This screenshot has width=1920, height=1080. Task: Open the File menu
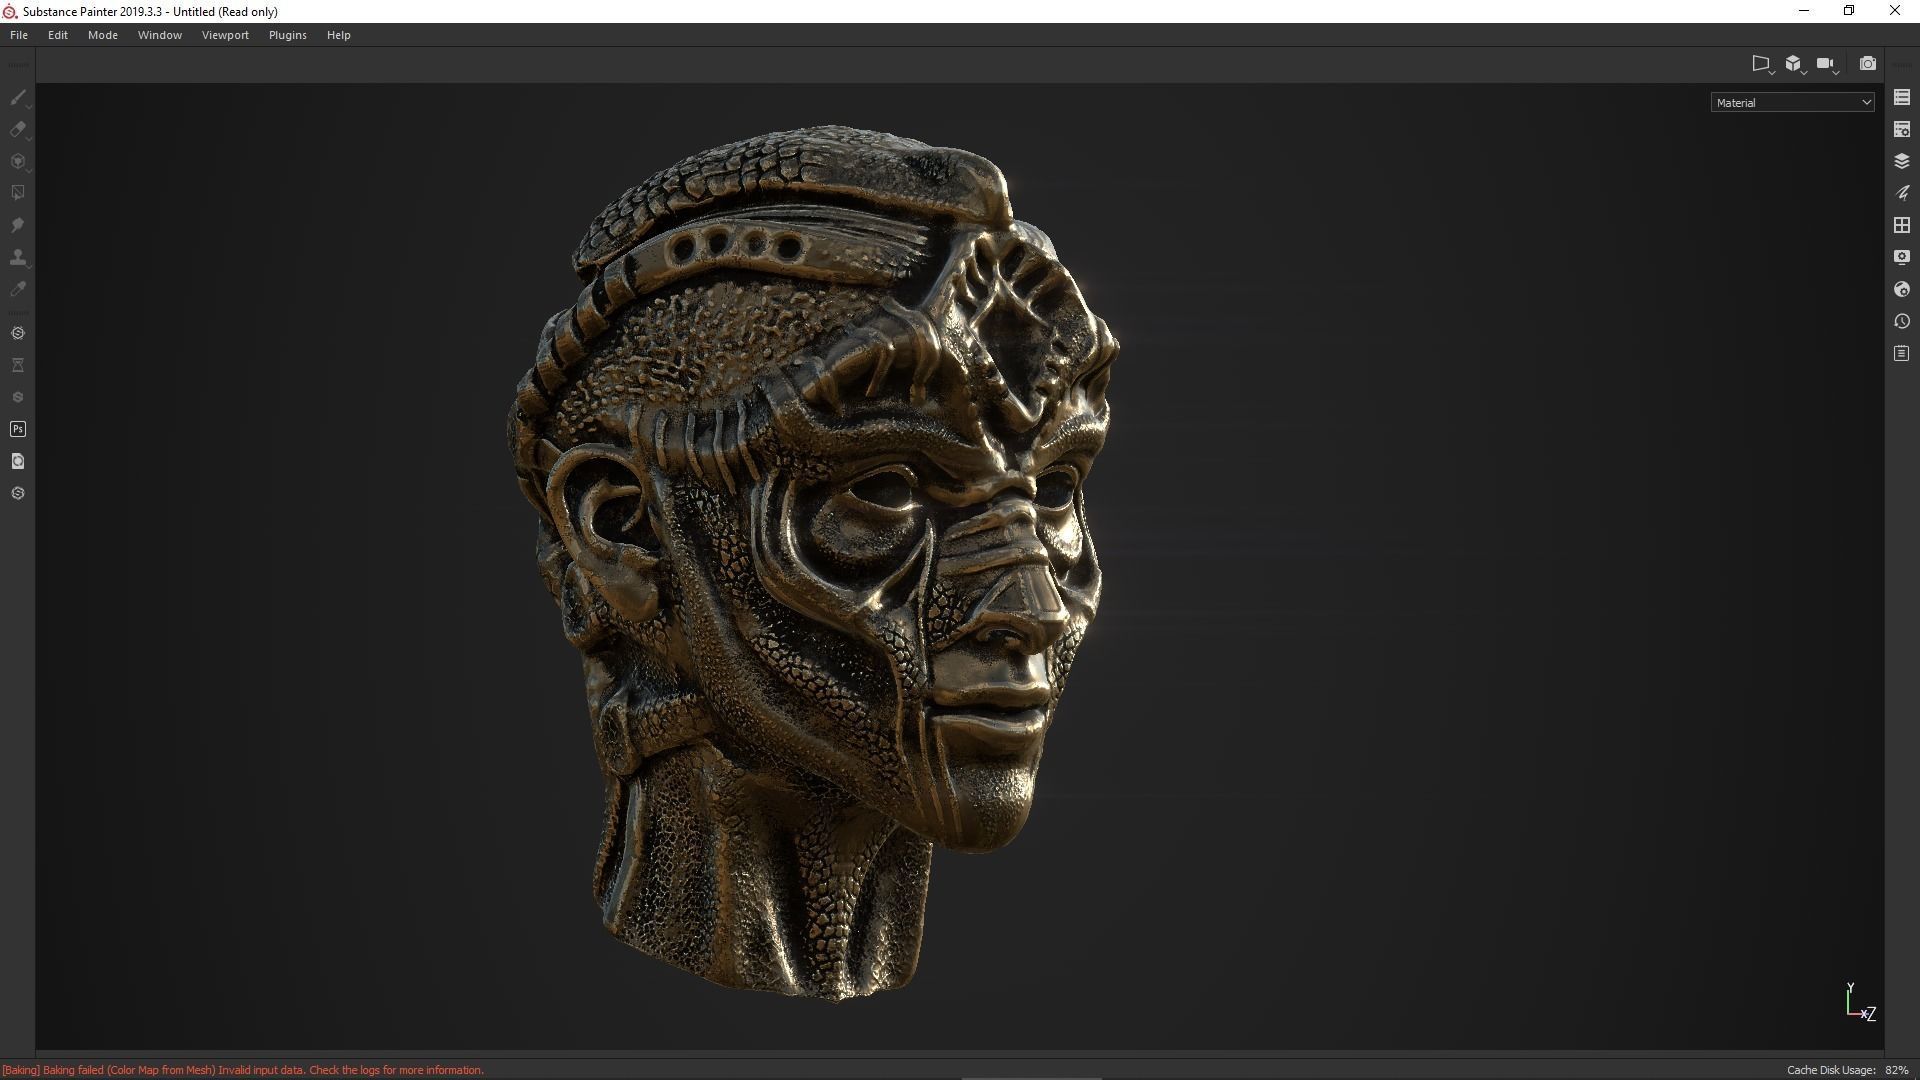19,35
